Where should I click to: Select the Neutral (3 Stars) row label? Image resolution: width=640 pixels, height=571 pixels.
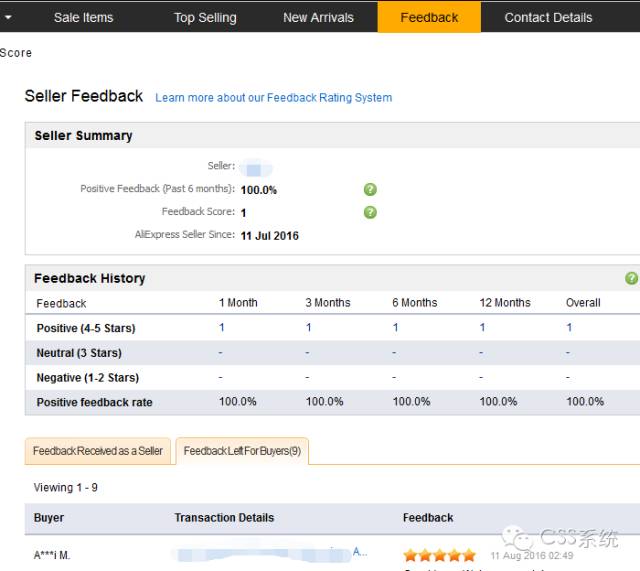(x=79, y=353)
